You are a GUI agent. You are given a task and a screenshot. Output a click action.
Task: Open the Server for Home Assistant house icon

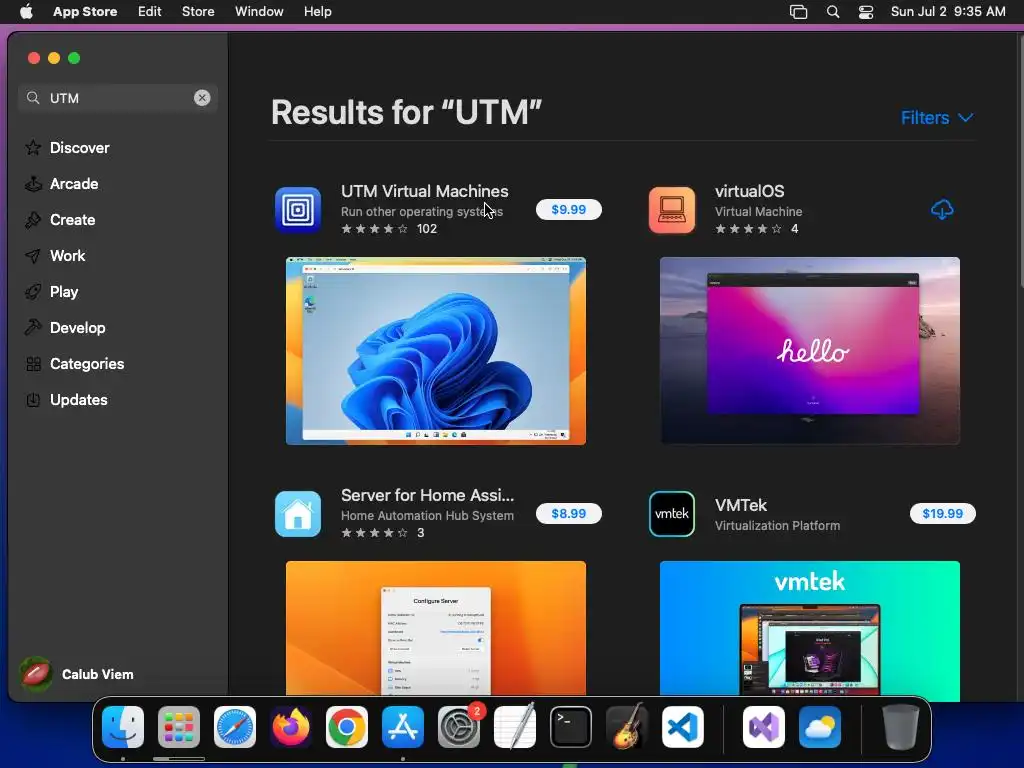(298, 514)
